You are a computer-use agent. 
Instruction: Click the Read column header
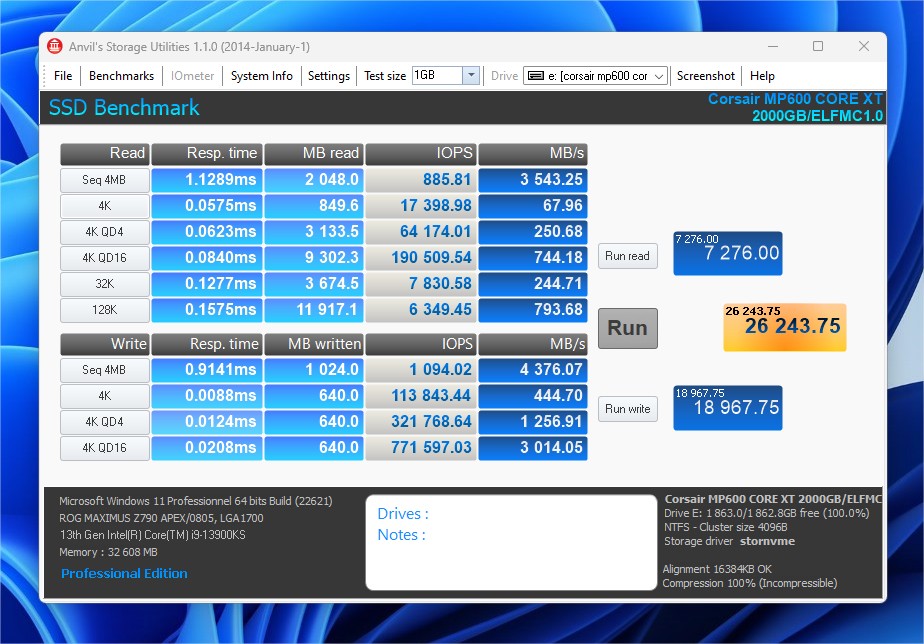click(104, 154)
